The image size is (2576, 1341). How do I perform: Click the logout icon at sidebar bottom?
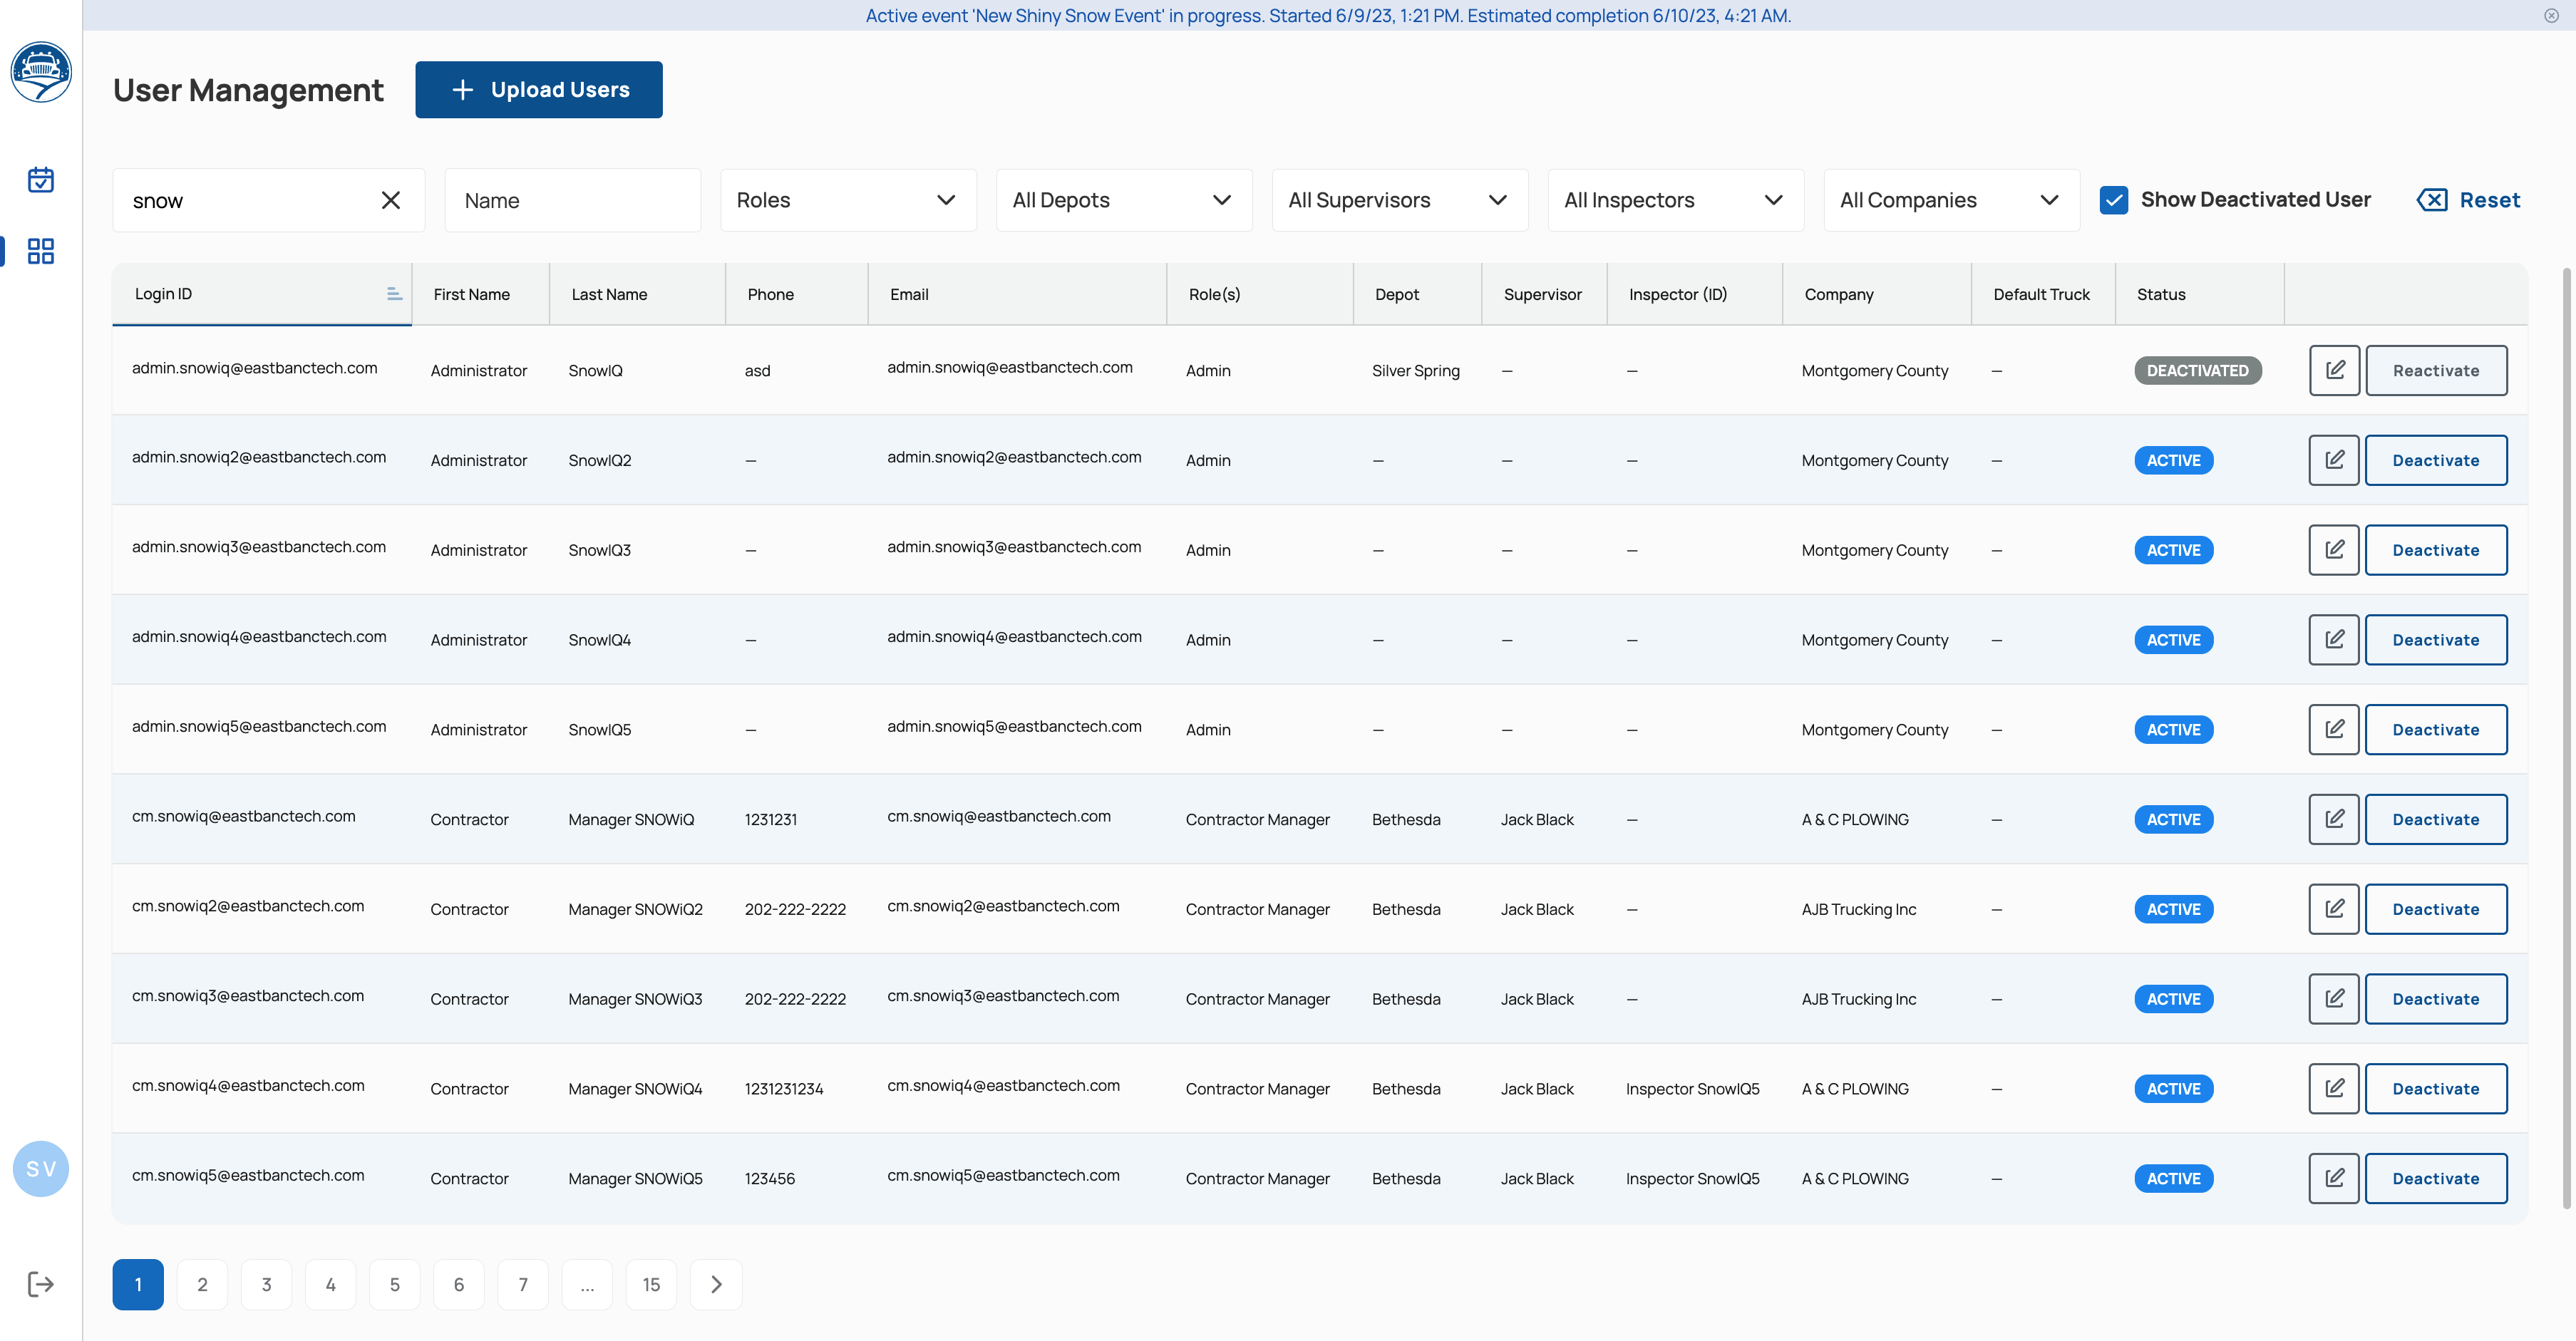coord(40,1283)
